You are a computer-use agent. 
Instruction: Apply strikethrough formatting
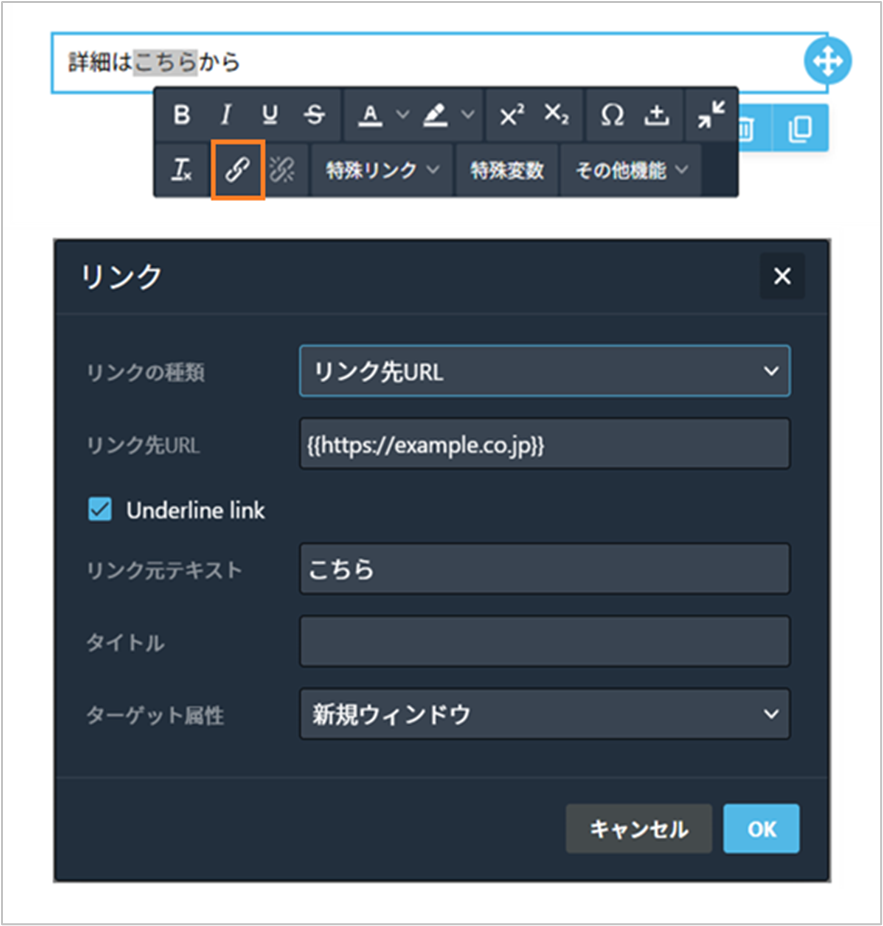314,114
